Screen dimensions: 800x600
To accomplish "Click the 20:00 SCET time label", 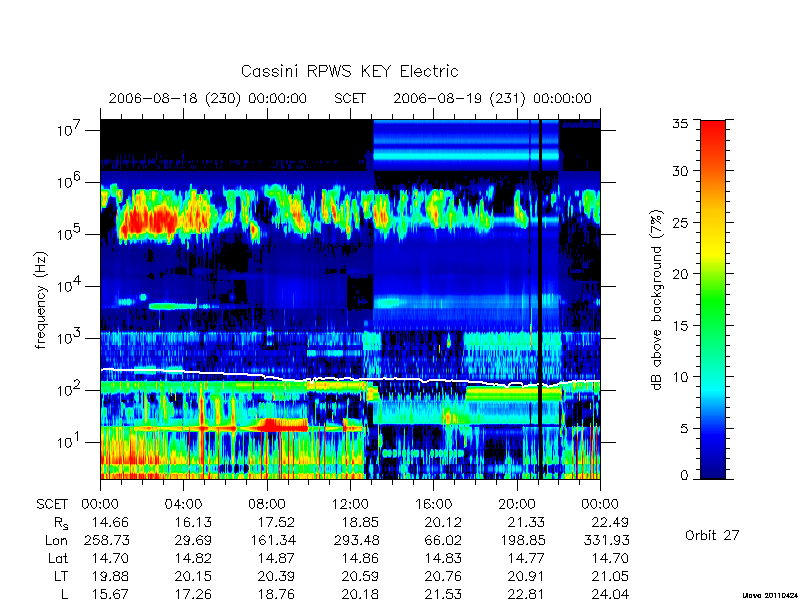I will (516, 504).
